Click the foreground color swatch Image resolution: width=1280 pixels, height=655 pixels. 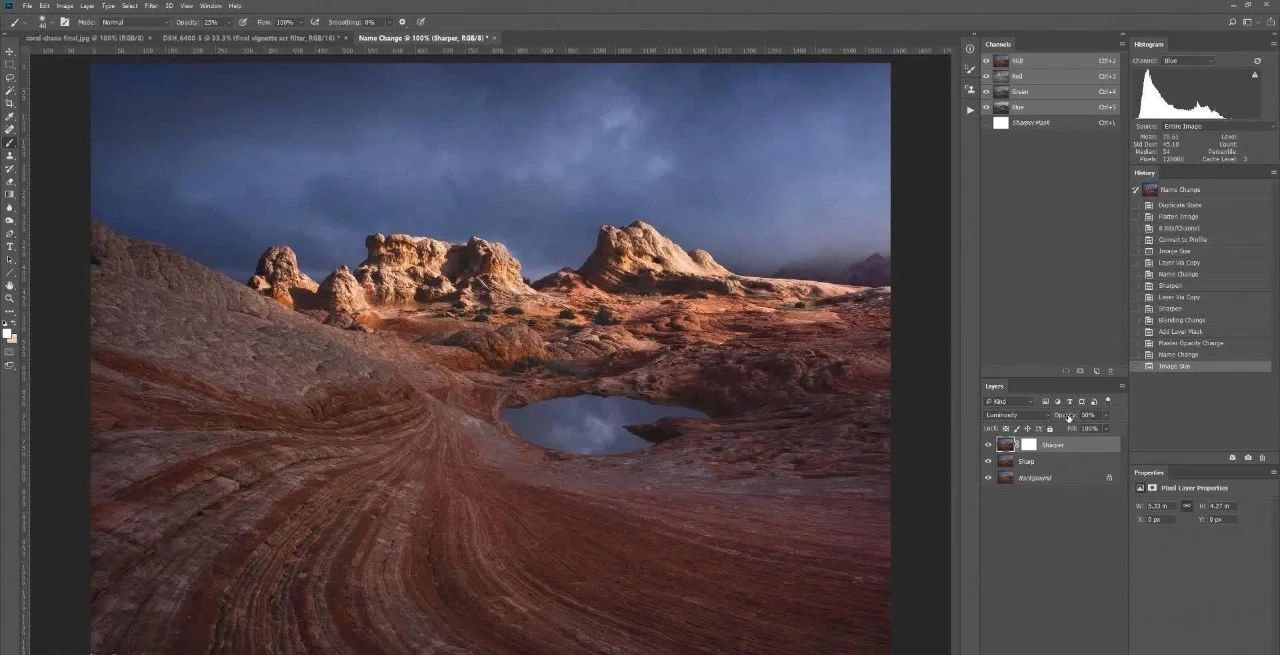point(8,332)
